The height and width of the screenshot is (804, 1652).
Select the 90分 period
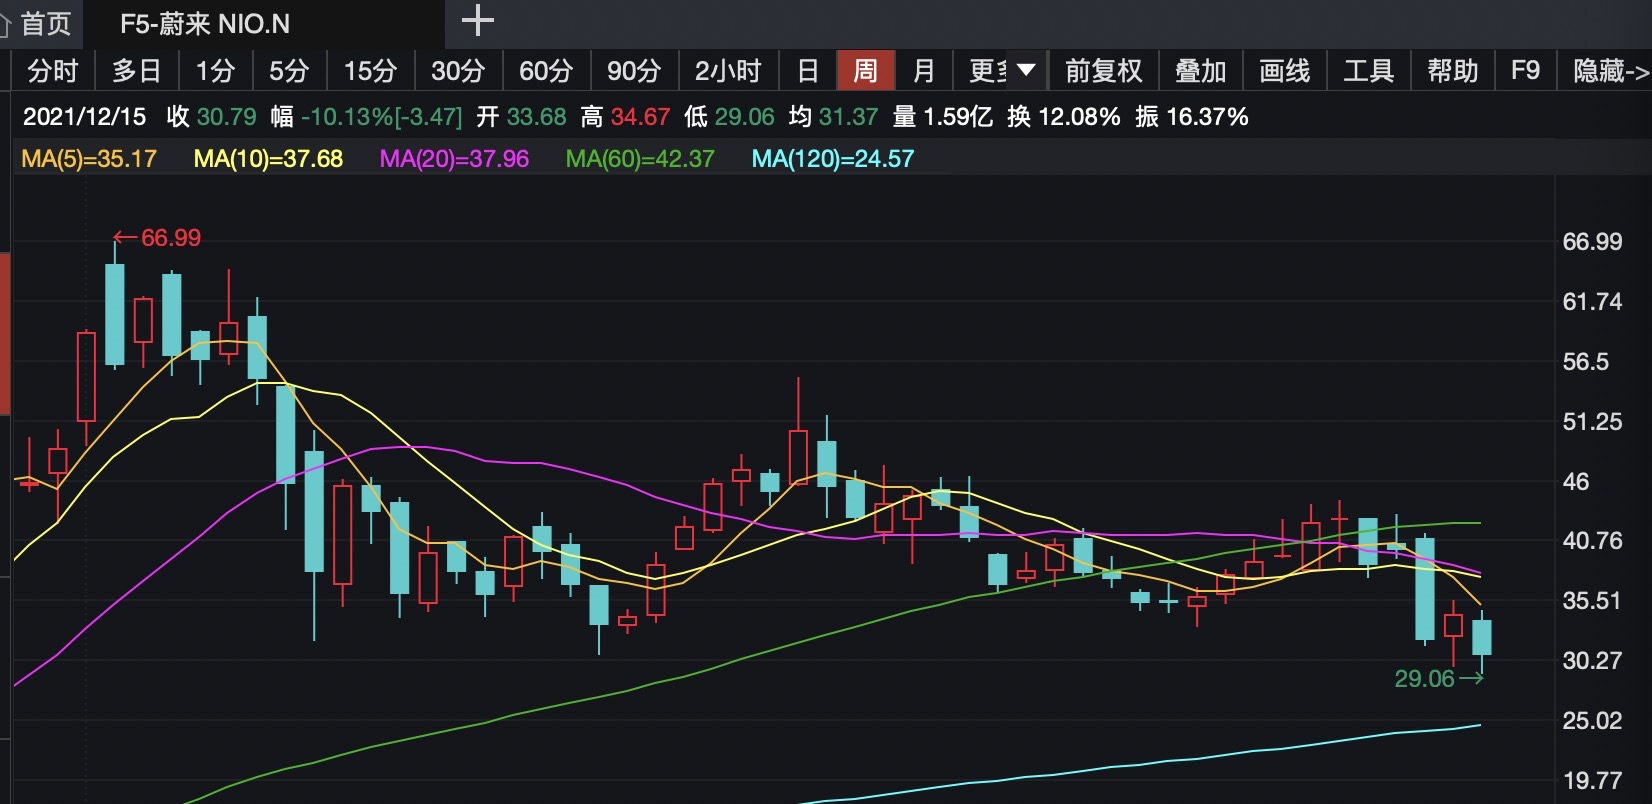point(634,71)
